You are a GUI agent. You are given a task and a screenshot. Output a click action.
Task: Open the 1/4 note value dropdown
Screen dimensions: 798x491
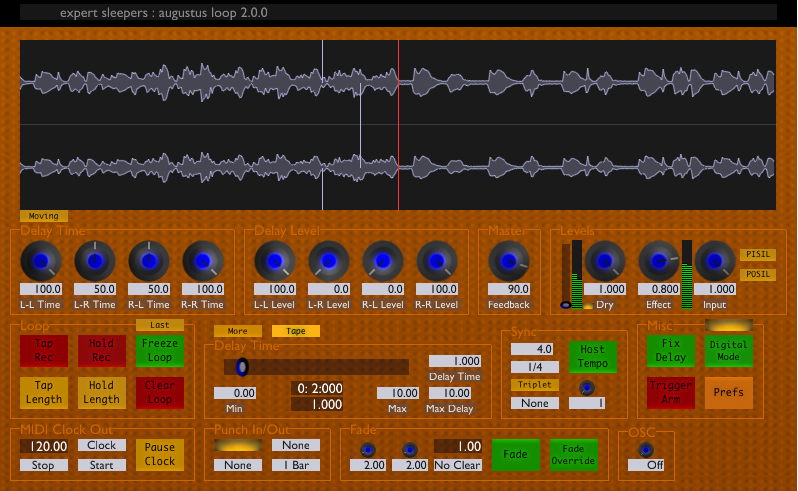click(x=535, y=367)
